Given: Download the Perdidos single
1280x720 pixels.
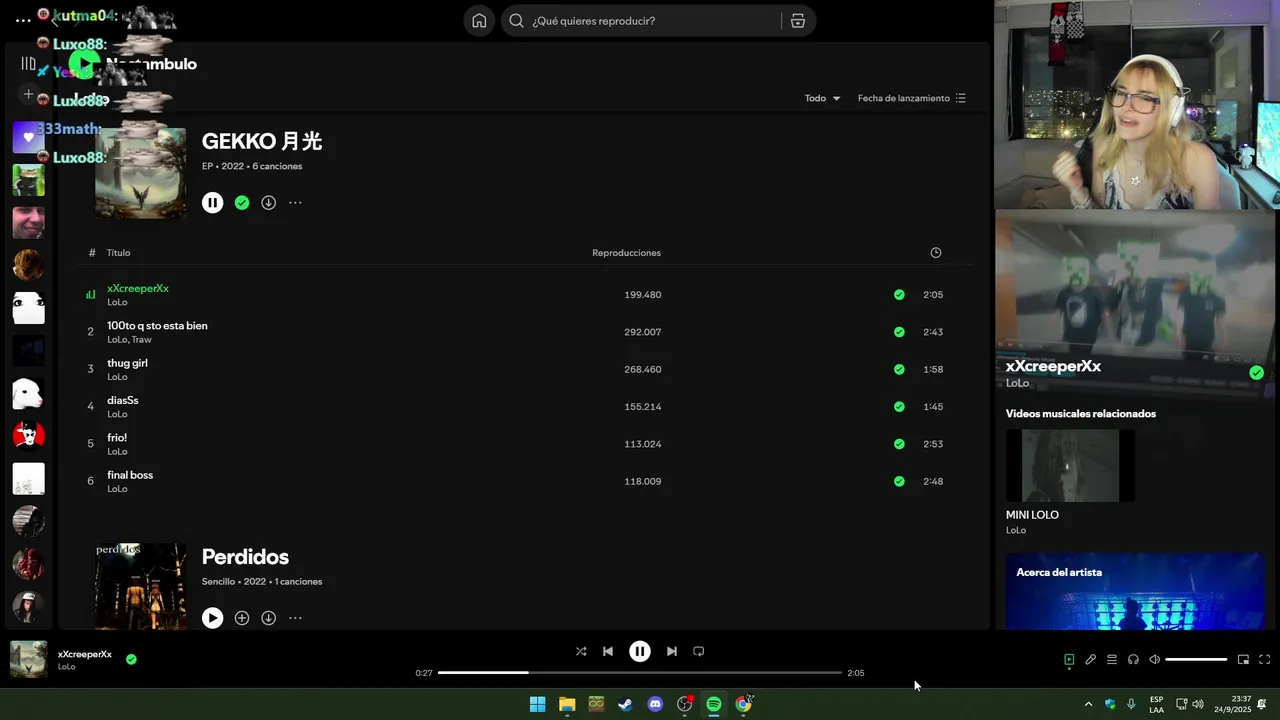Looking at the screenshot, I should [269, 618].
